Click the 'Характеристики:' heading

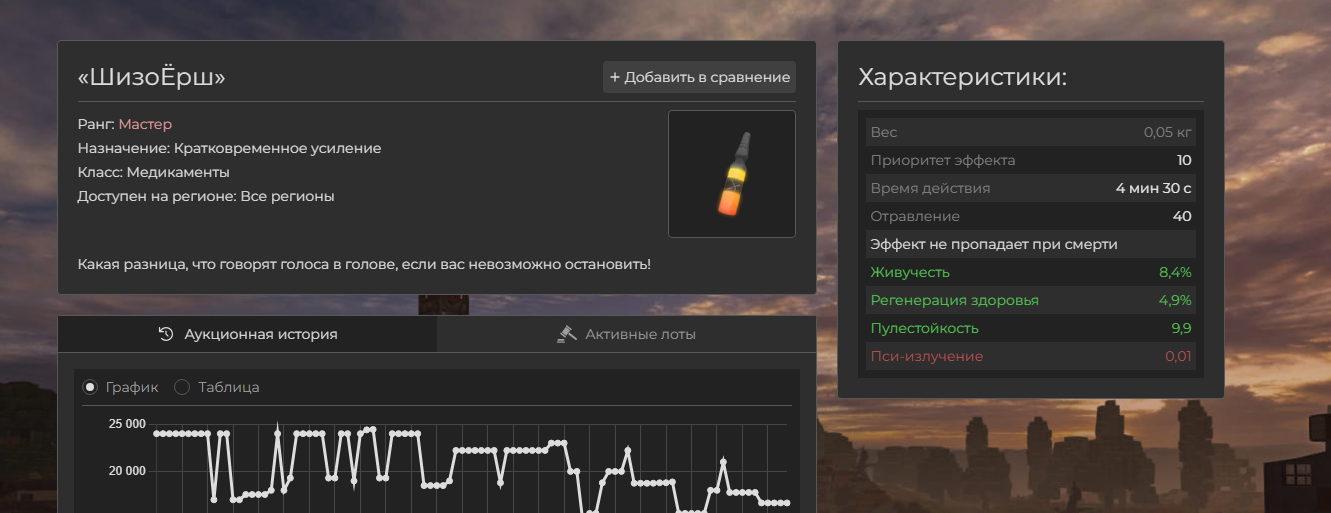pos(963,77)
